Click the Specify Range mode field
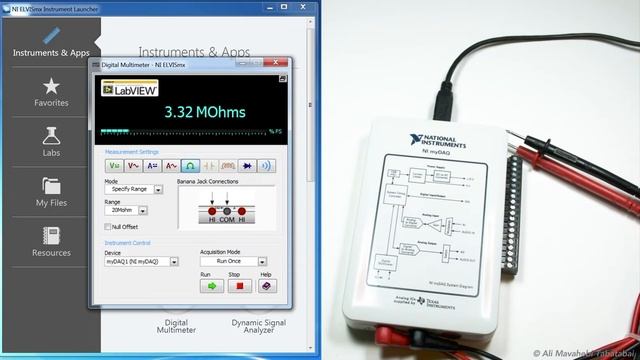The image size is (640, 360). (129, 189)
